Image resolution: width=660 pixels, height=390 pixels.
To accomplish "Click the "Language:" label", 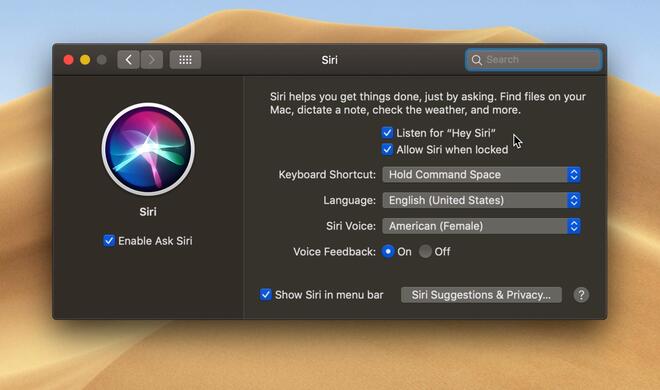I will tap(349, 200).
